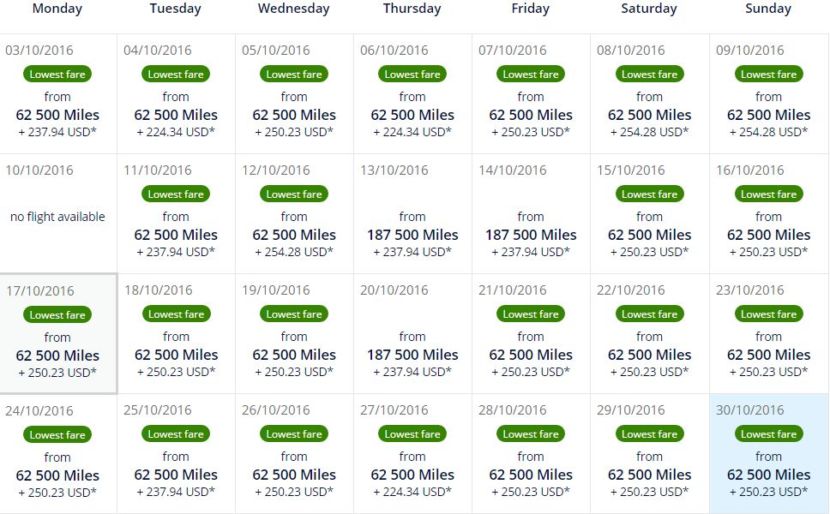
Task: Pick the 24/10/2016 Monday fare cell
Action: (x=58, y=453)
